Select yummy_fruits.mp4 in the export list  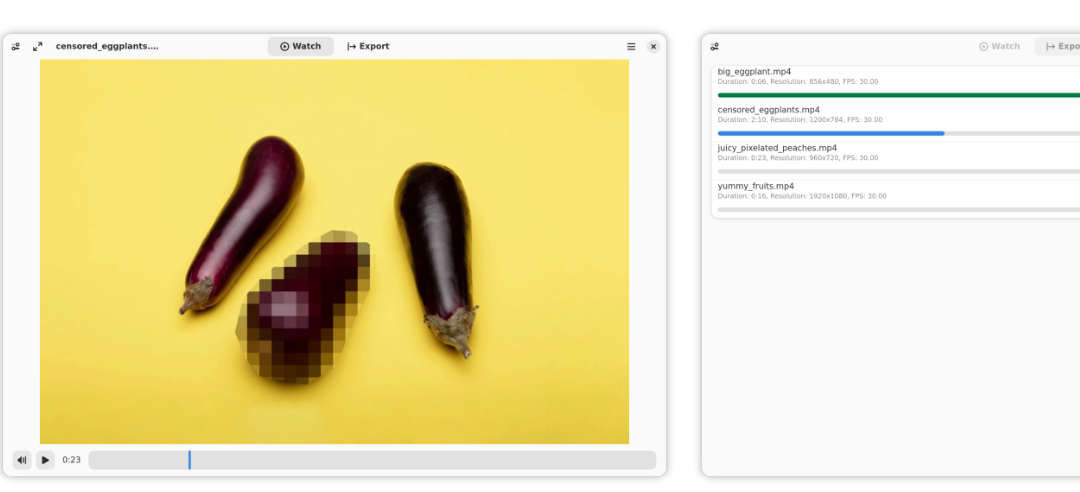756,186
